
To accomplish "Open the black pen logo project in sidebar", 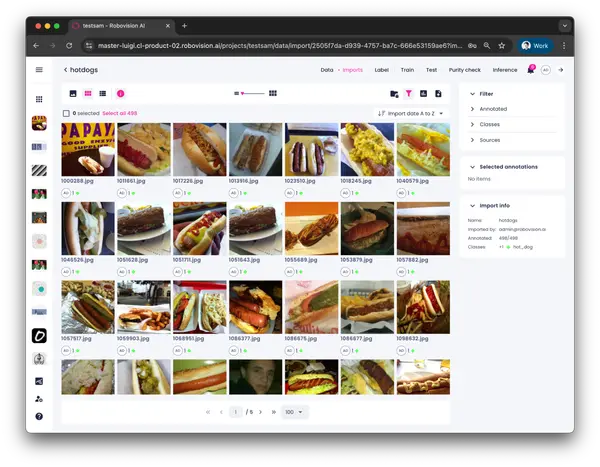I will coord(39,336).
